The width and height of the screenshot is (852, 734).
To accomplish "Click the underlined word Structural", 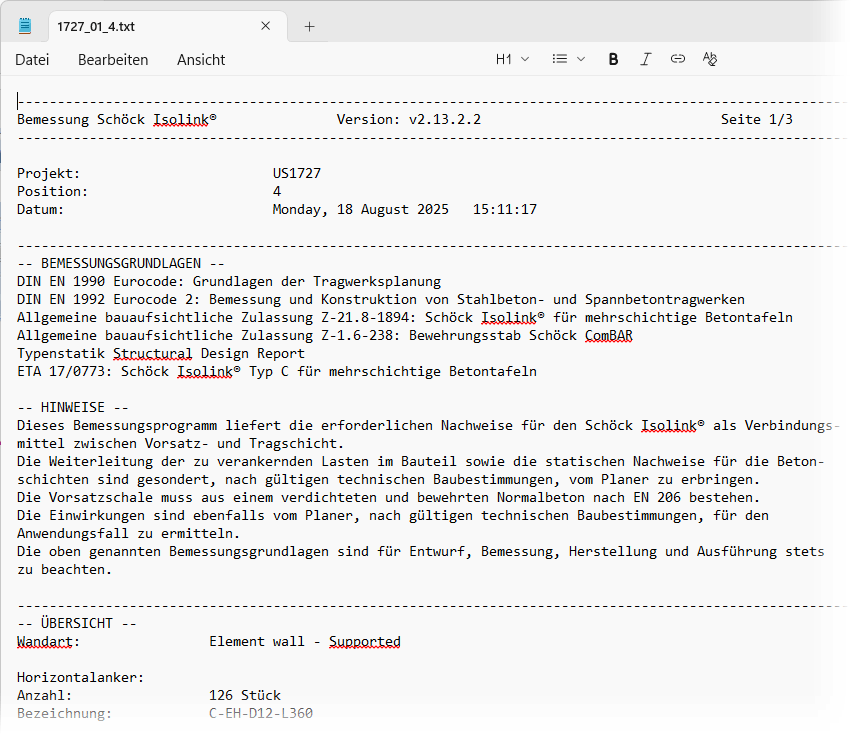I will coord(152,354).
